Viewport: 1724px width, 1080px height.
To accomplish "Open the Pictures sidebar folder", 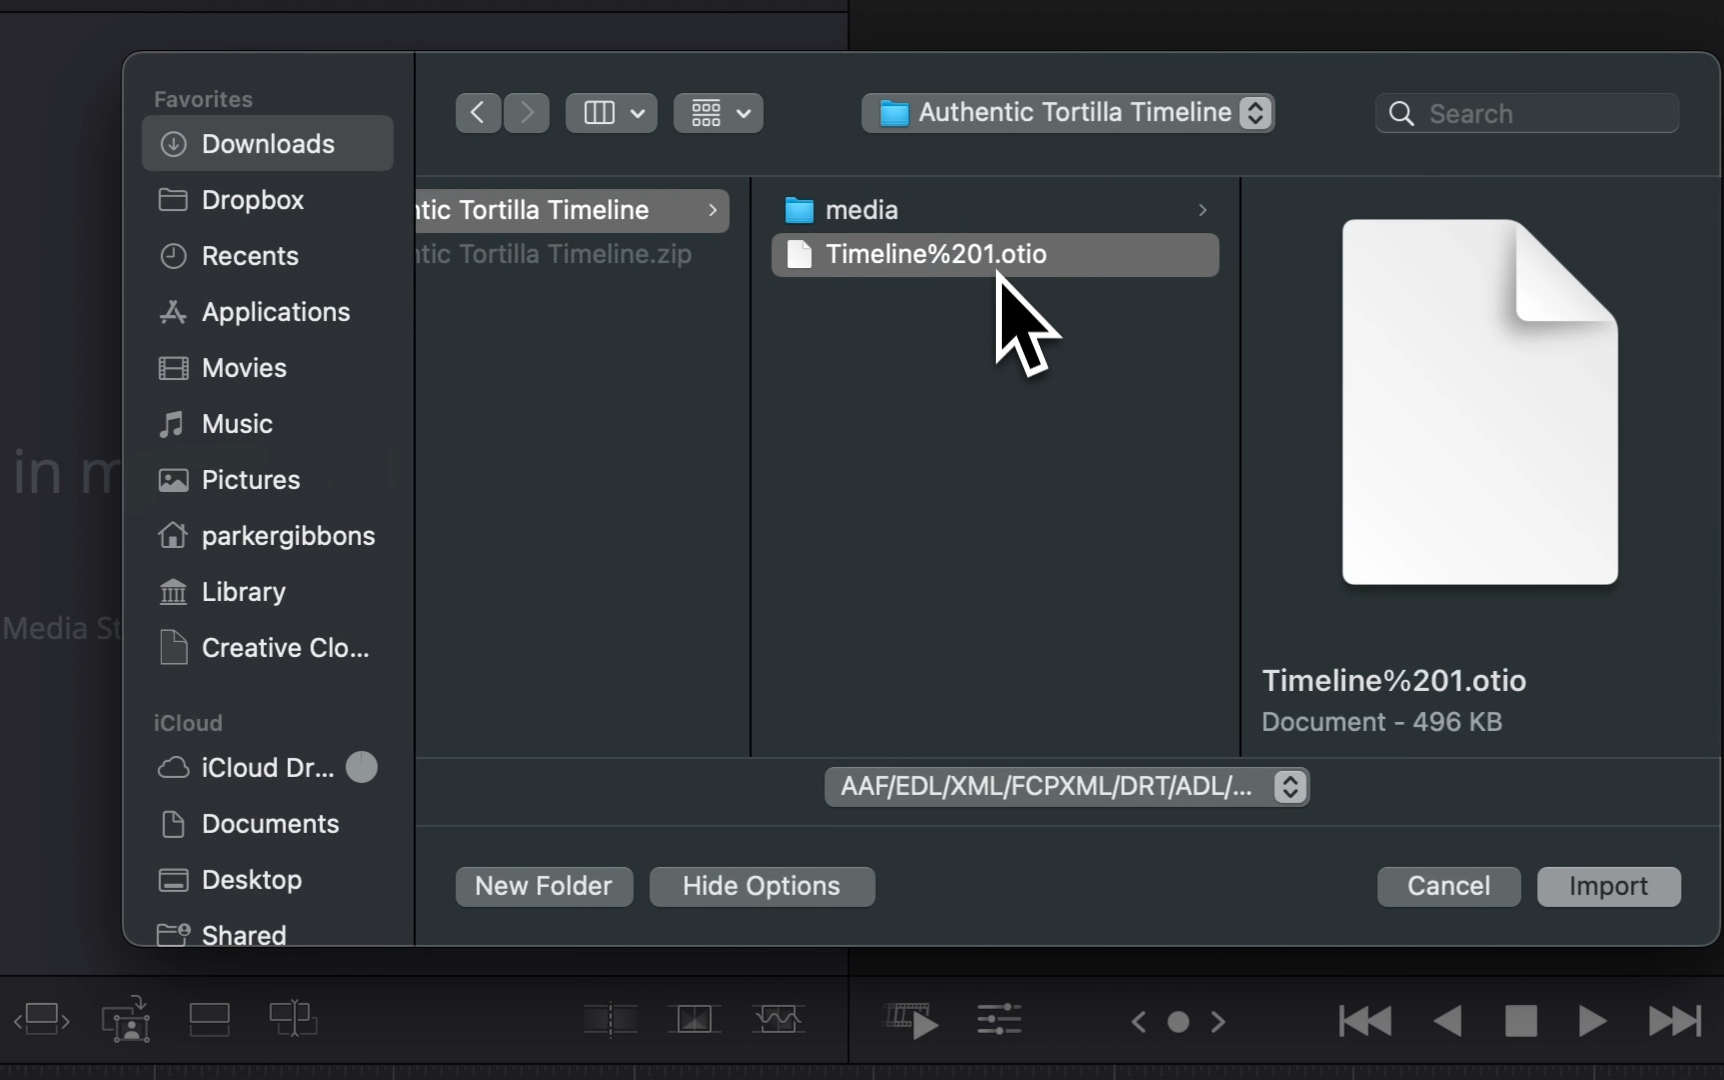I will tap(267, 480).
